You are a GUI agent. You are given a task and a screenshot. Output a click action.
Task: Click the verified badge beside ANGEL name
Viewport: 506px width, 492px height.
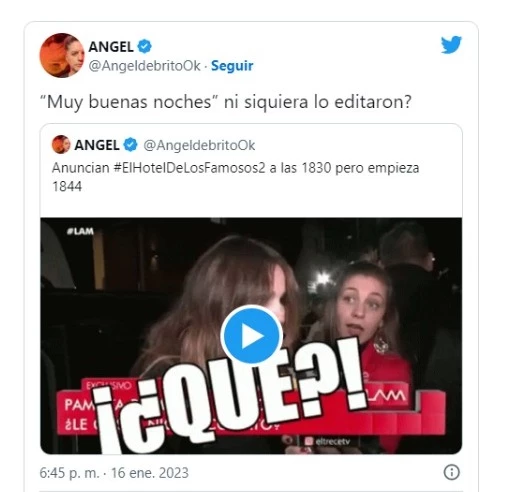[144, 46]
